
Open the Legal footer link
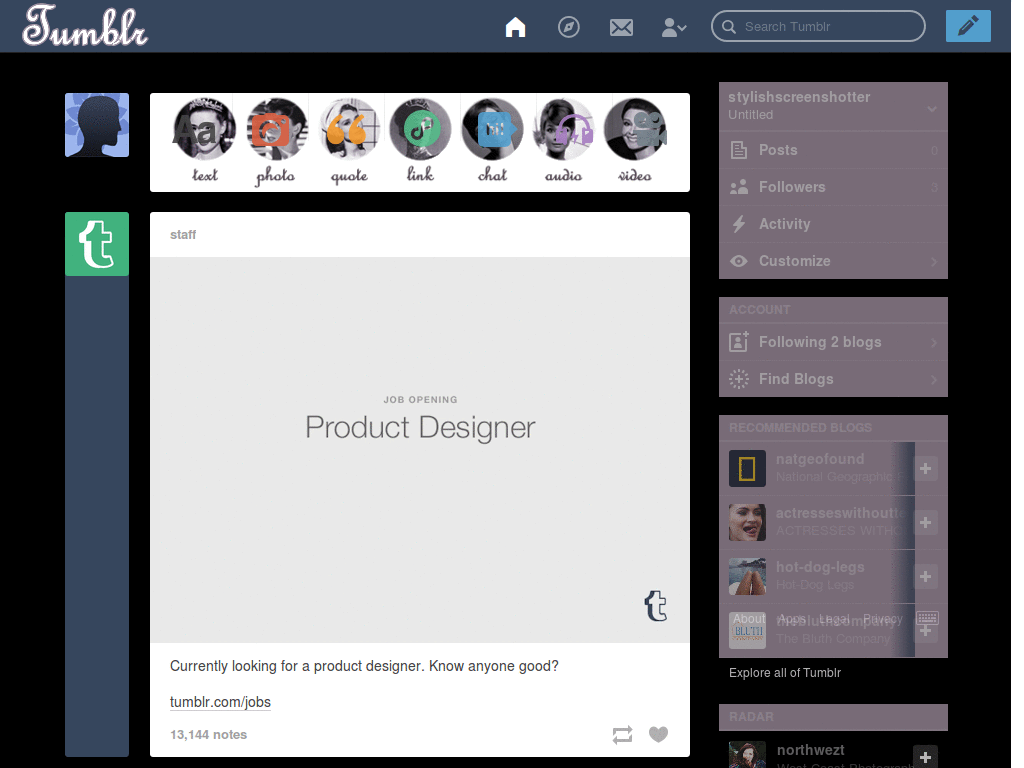coord(834,618)
